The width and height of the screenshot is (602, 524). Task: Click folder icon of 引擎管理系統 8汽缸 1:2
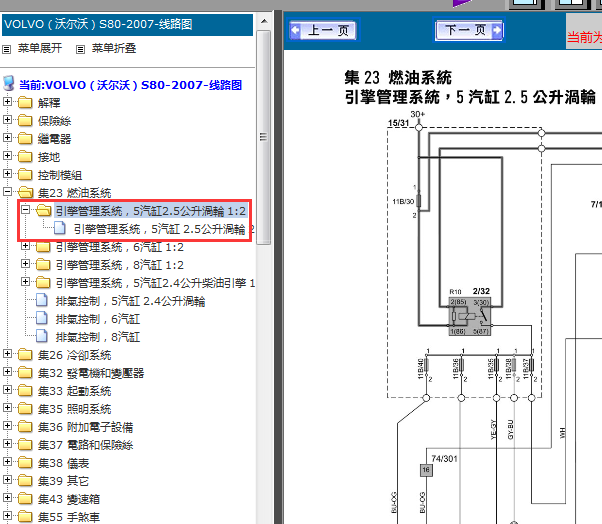(x=43, y=265)
